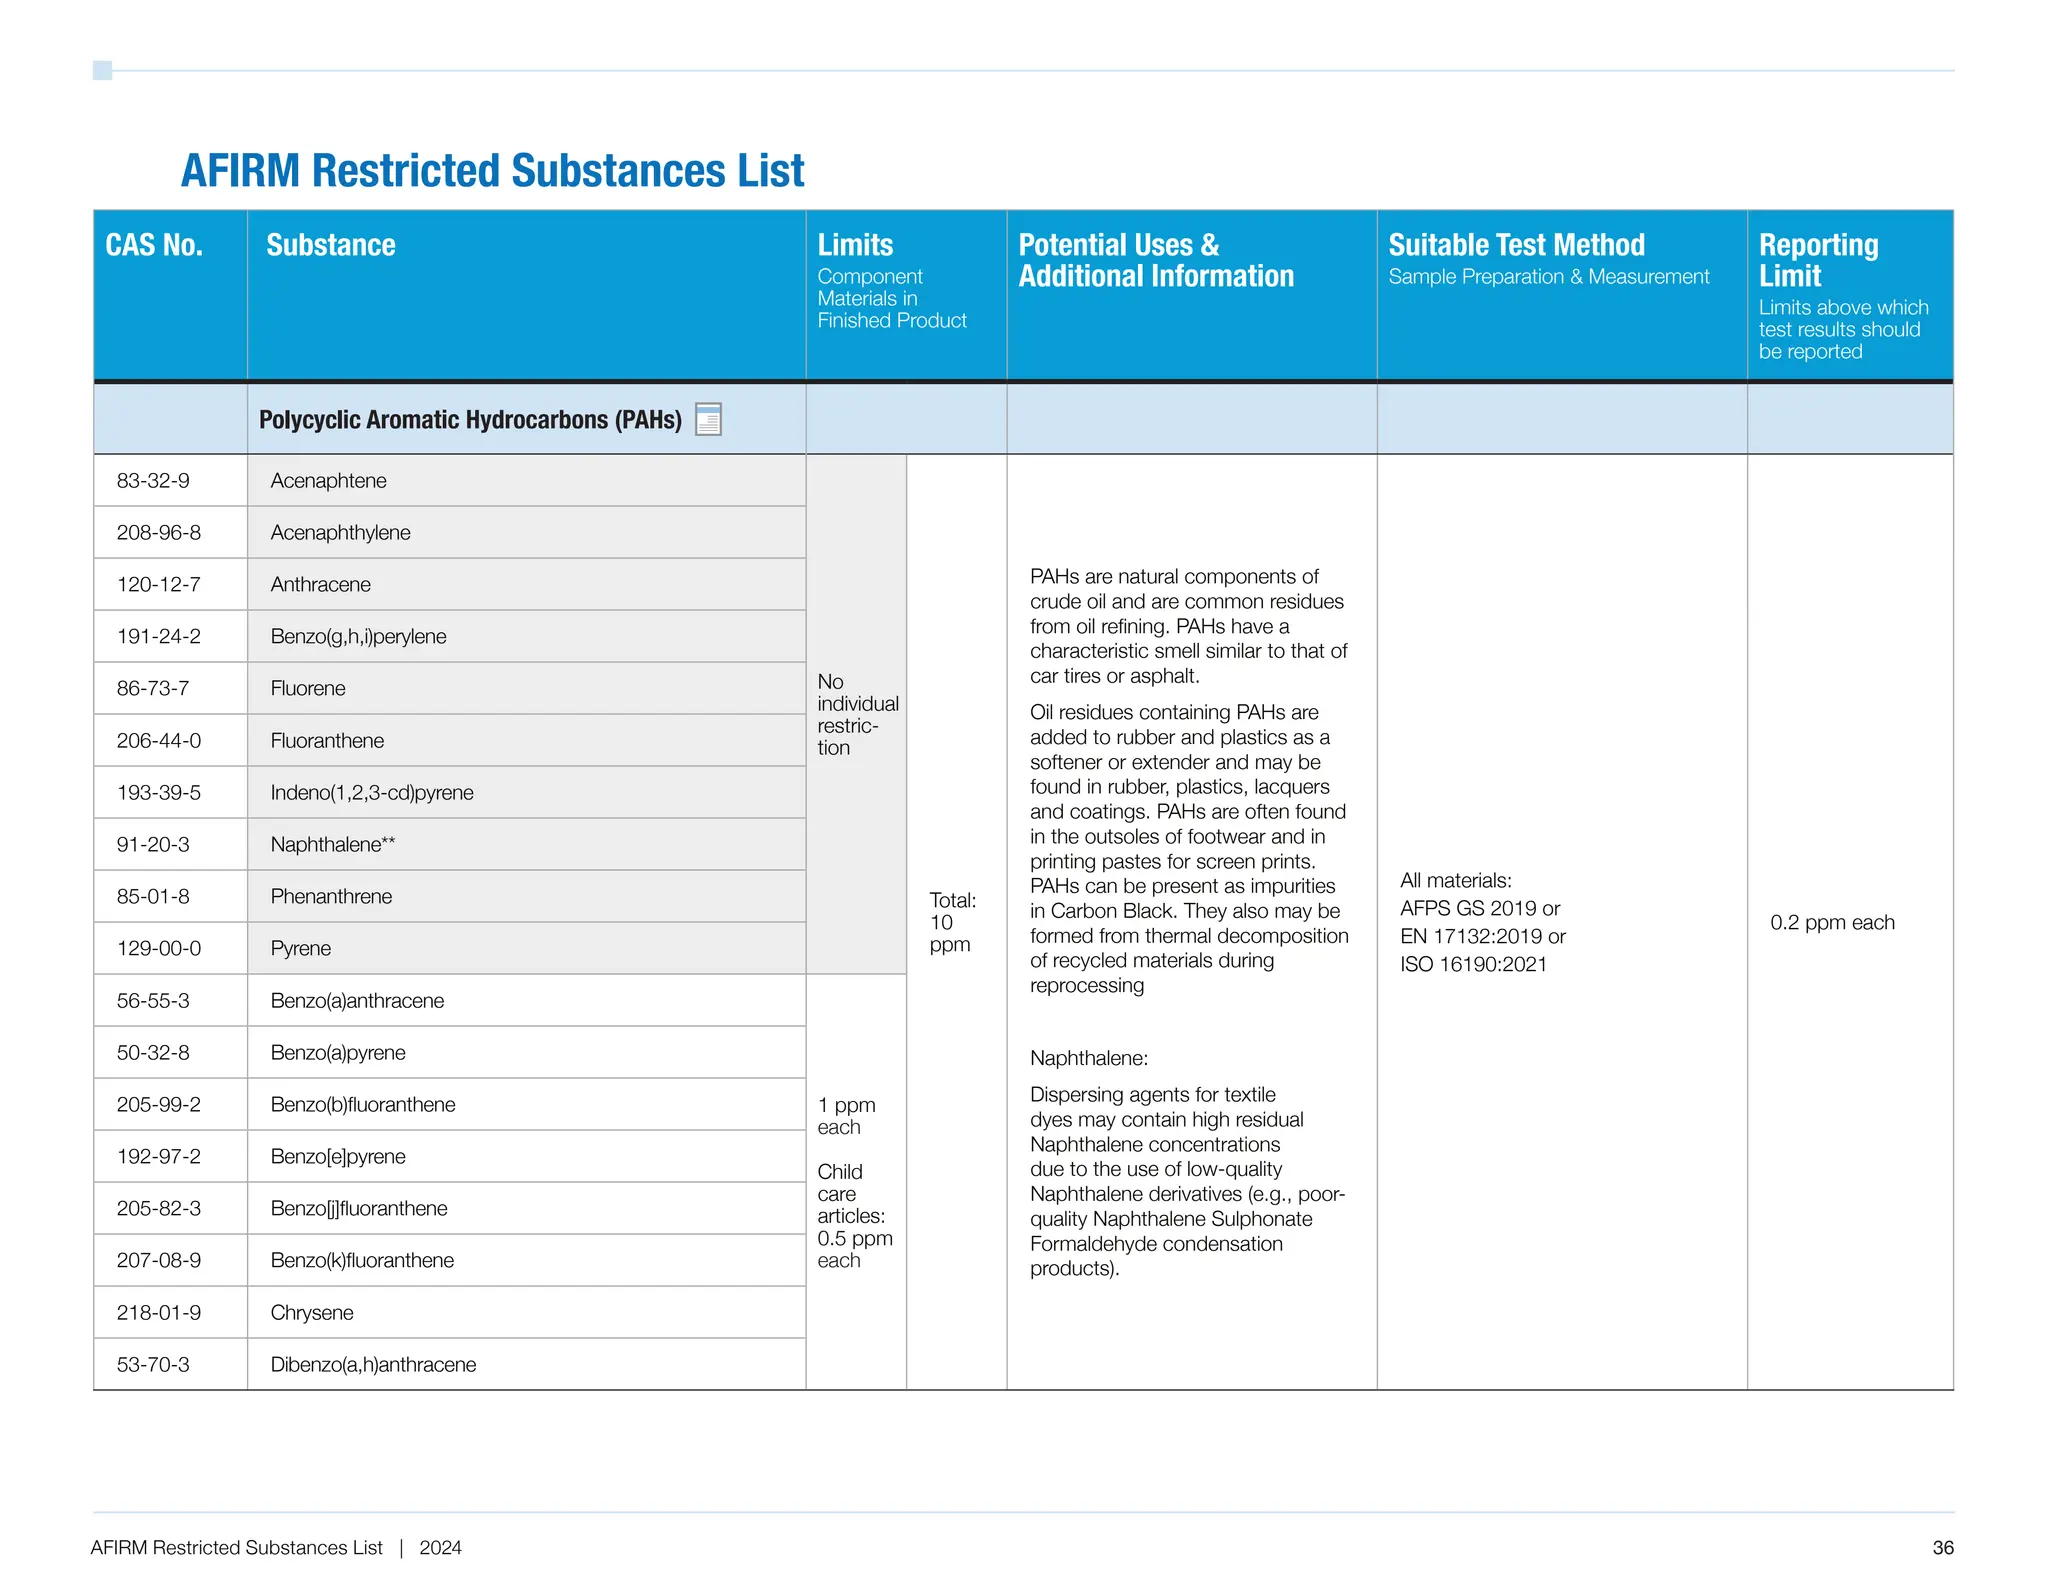Click CAS number 50-32-8
This screenshot has height=1582, width=2048.
[153, 1053]
